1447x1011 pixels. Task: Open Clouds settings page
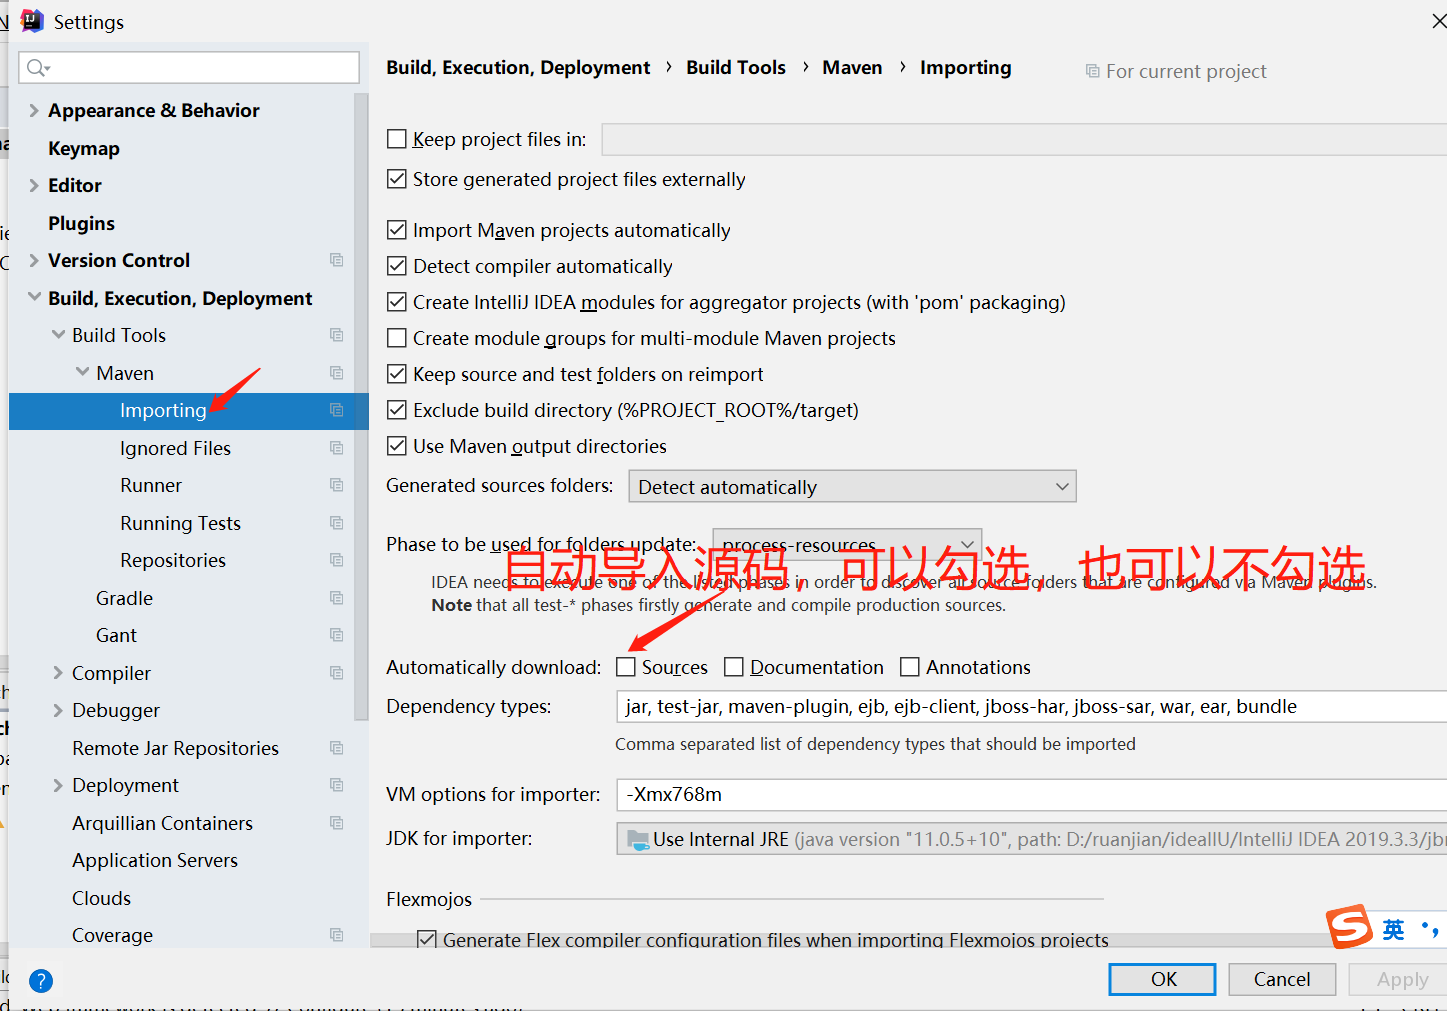click(x=101, y=898)
